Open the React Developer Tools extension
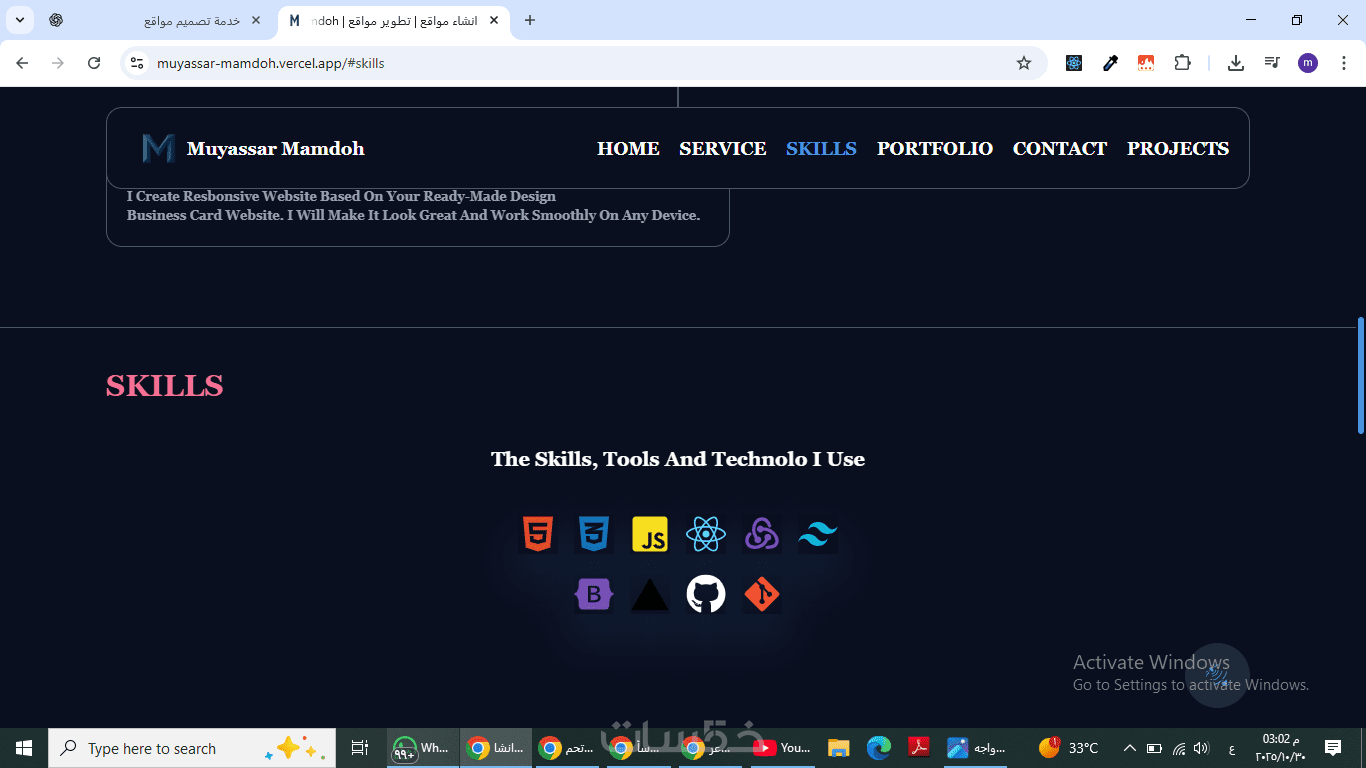 click(x=1074, y=63)
